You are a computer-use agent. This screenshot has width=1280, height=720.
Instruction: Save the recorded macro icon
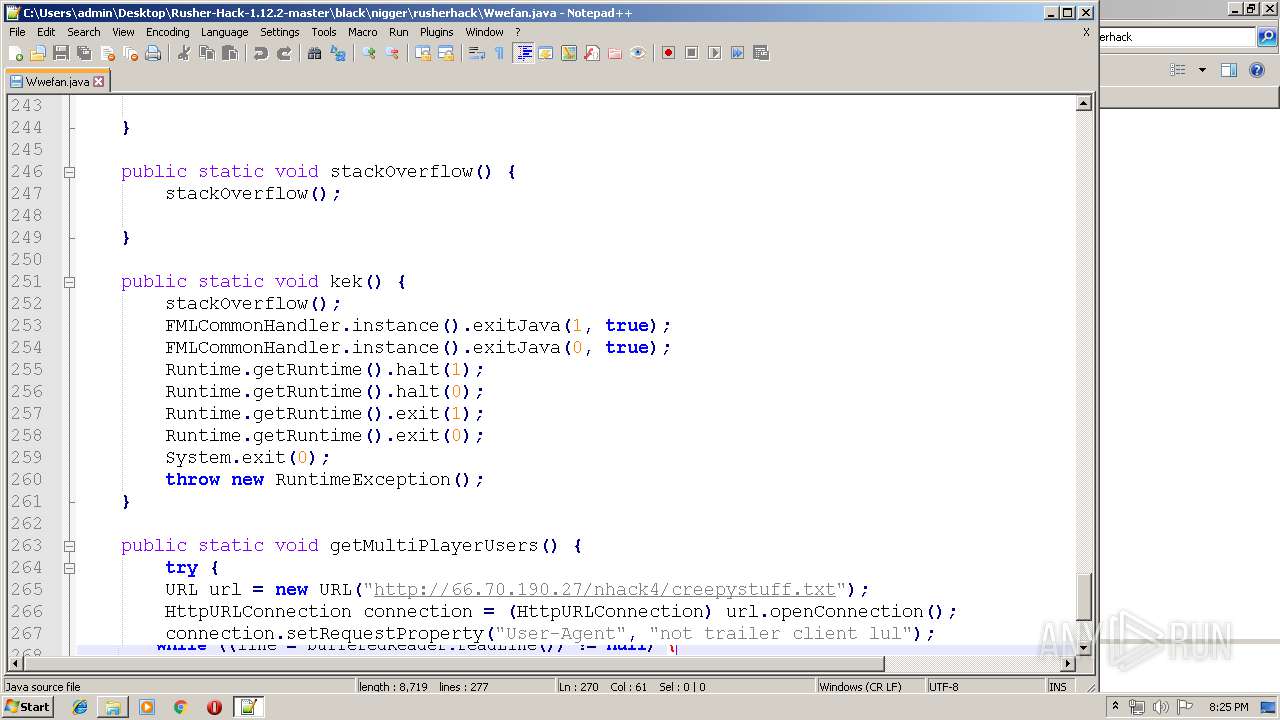761,53
